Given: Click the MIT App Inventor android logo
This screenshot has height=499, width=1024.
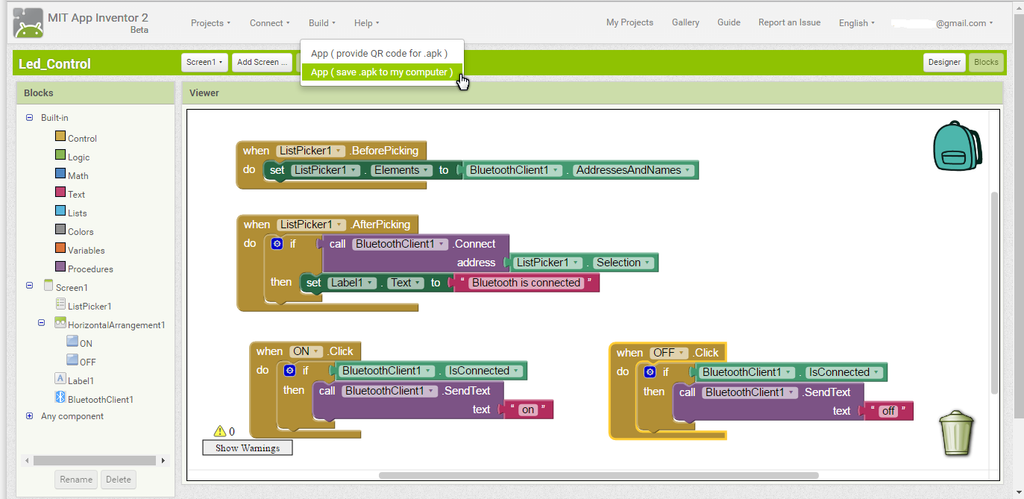Looking at the screenshot, I should (x=28, y=23).
